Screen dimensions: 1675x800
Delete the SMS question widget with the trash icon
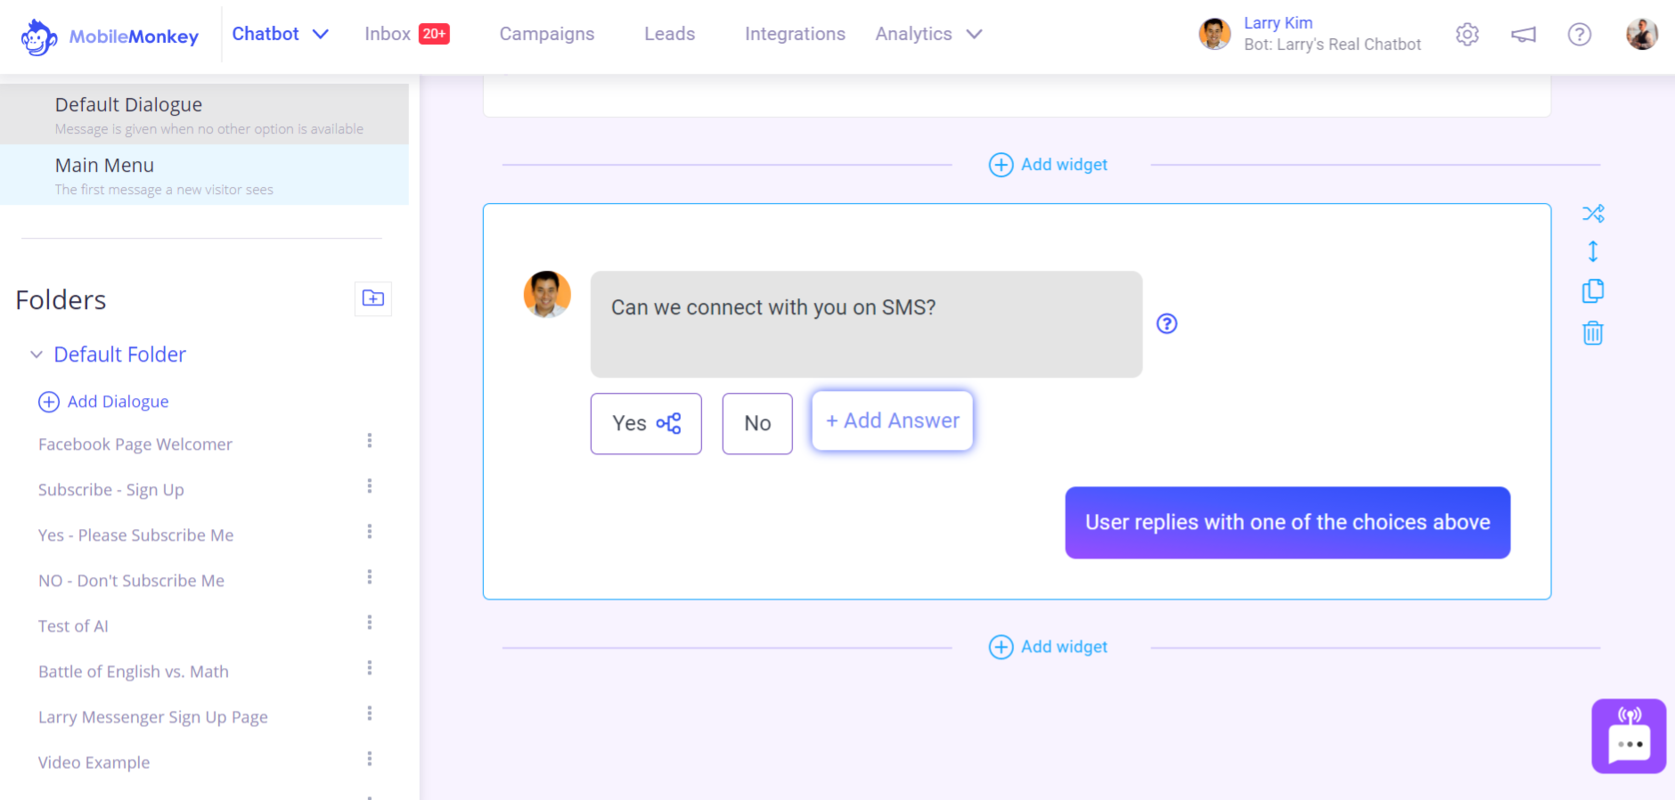pyautogui.click(x=1593, y=332)
